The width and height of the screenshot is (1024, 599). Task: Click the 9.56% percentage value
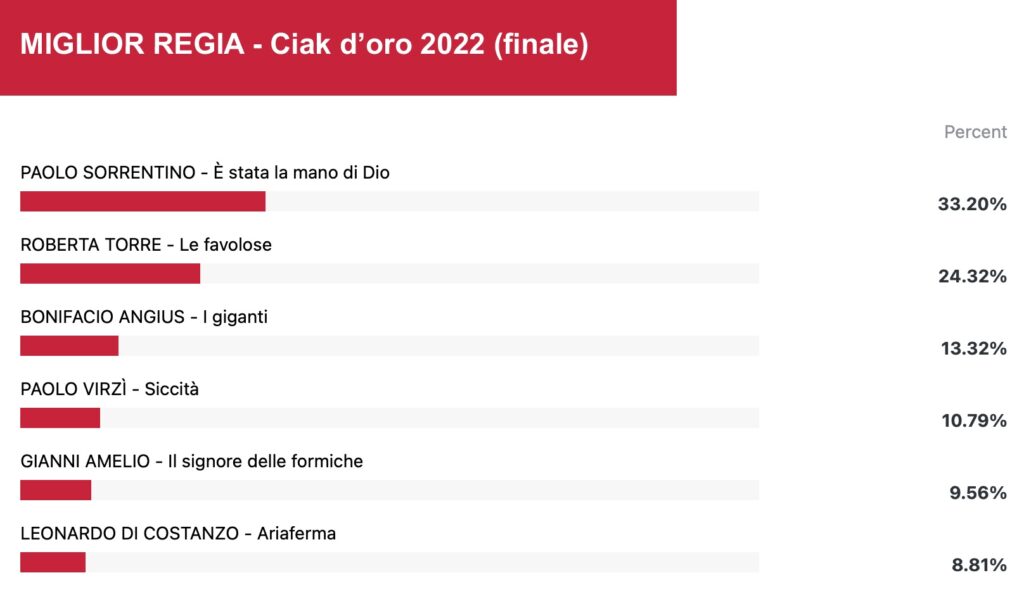click(978, 493)
